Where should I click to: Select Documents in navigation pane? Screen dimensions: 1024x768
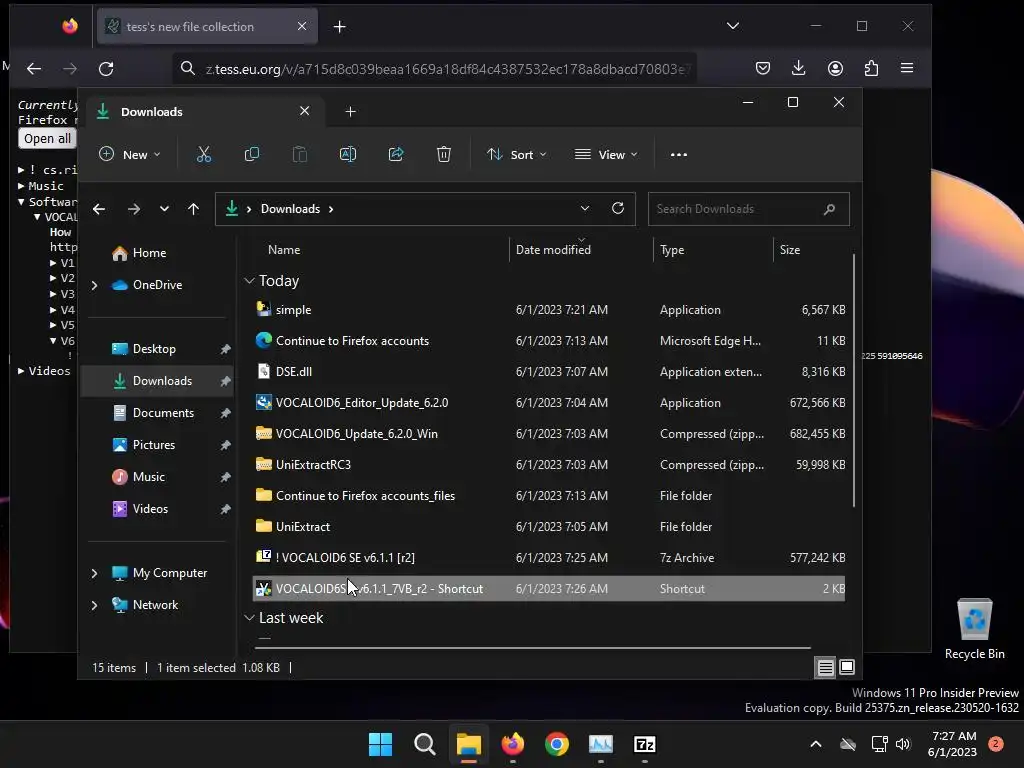tap(163, 413)
